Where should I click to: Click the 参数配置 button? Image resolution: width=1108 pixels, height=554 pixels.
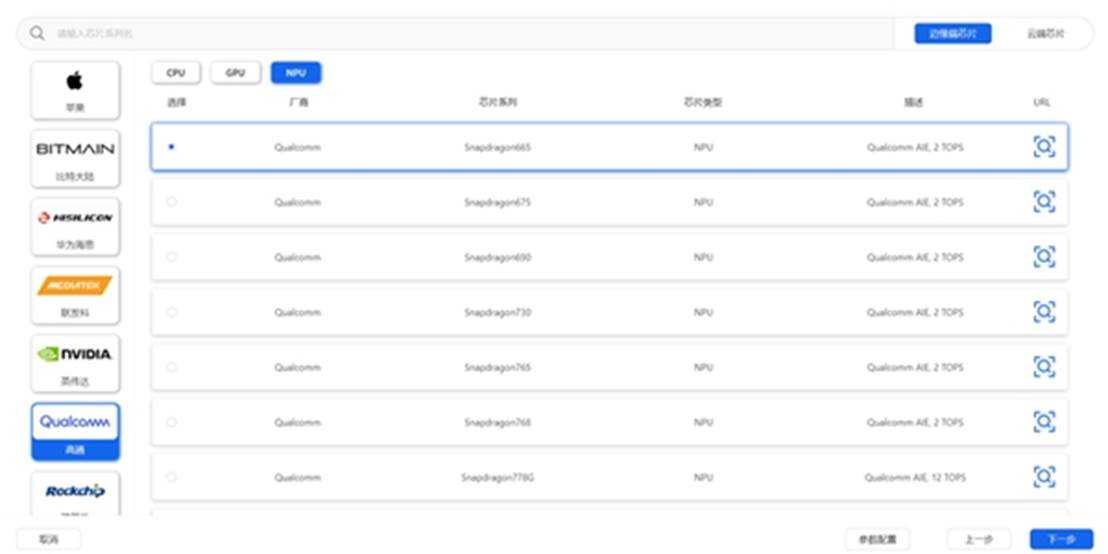(878, 539)
